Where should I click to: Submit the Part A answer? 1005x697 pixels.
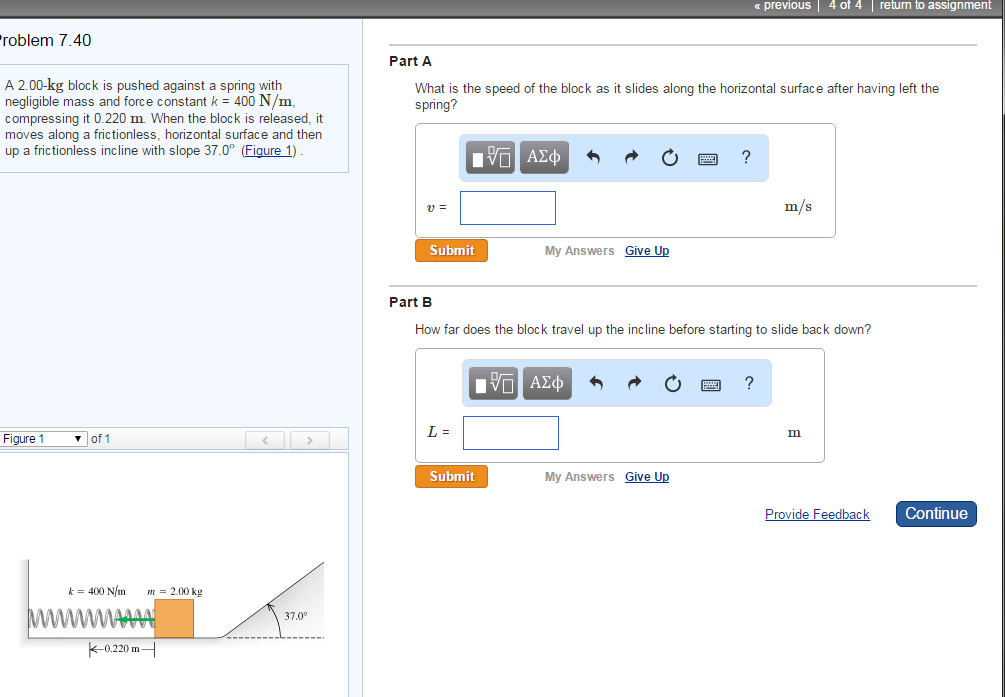[x=451, y=250]
